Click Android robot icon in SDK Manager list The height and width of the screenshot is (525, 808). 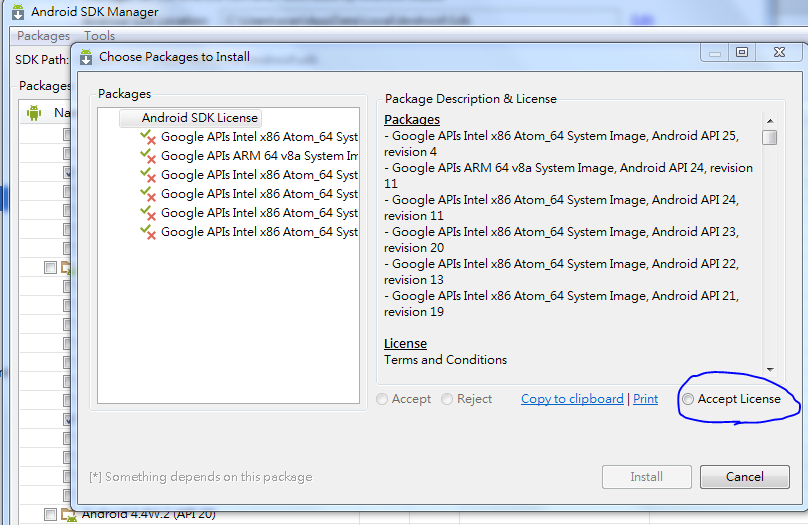[34, 112]
